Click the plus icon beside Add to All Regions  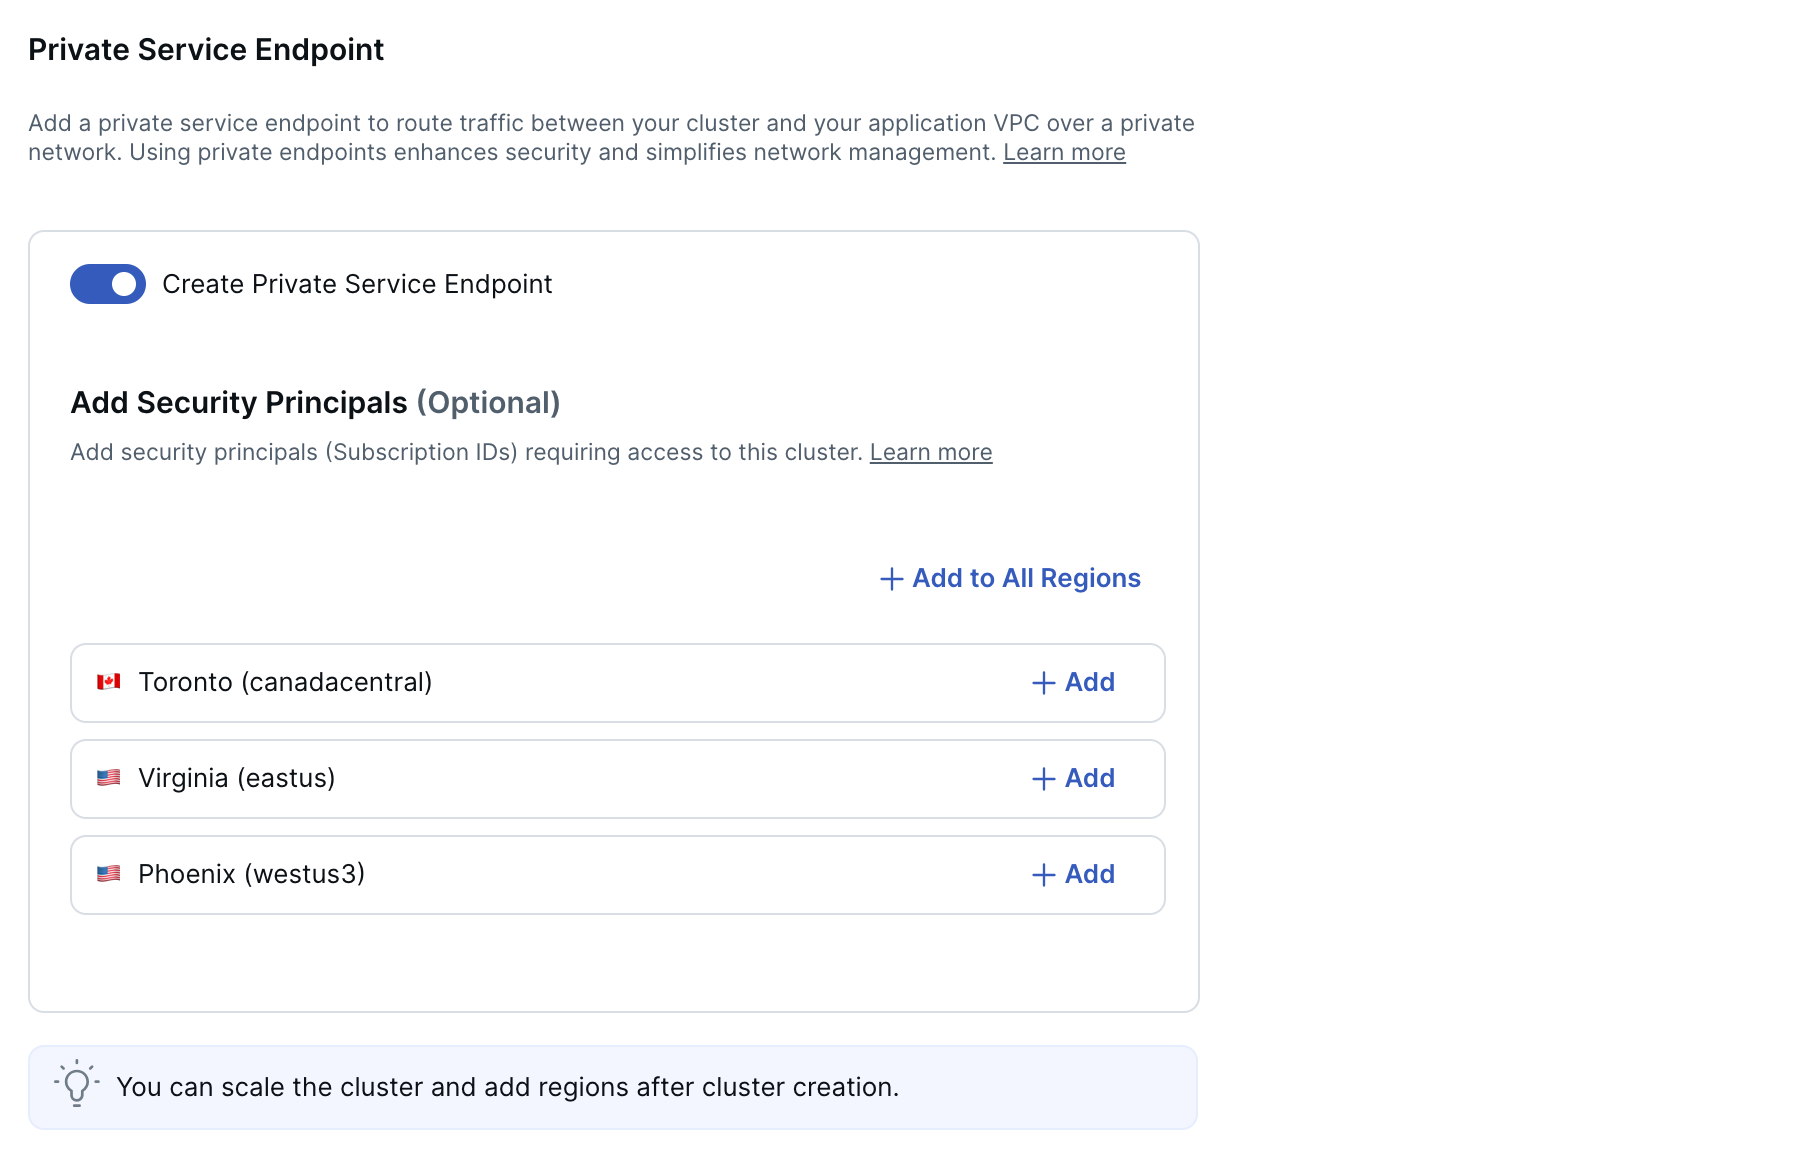coord(890,578)
